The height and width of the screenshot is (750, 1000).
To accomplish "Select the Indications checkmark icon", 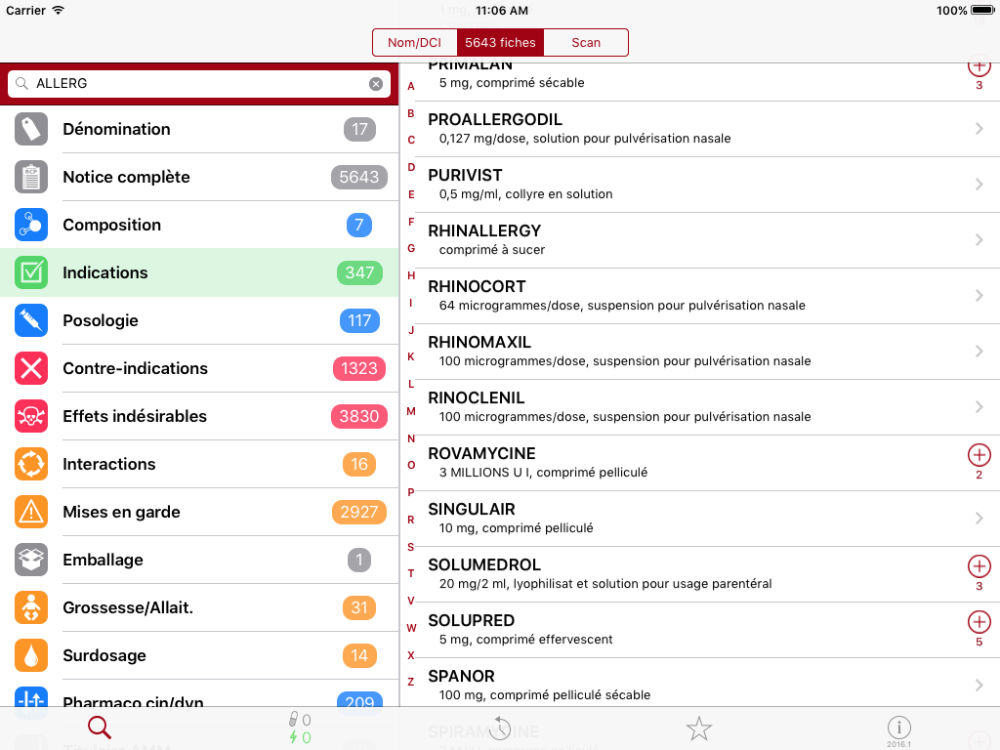I will (x=31, y=272).
